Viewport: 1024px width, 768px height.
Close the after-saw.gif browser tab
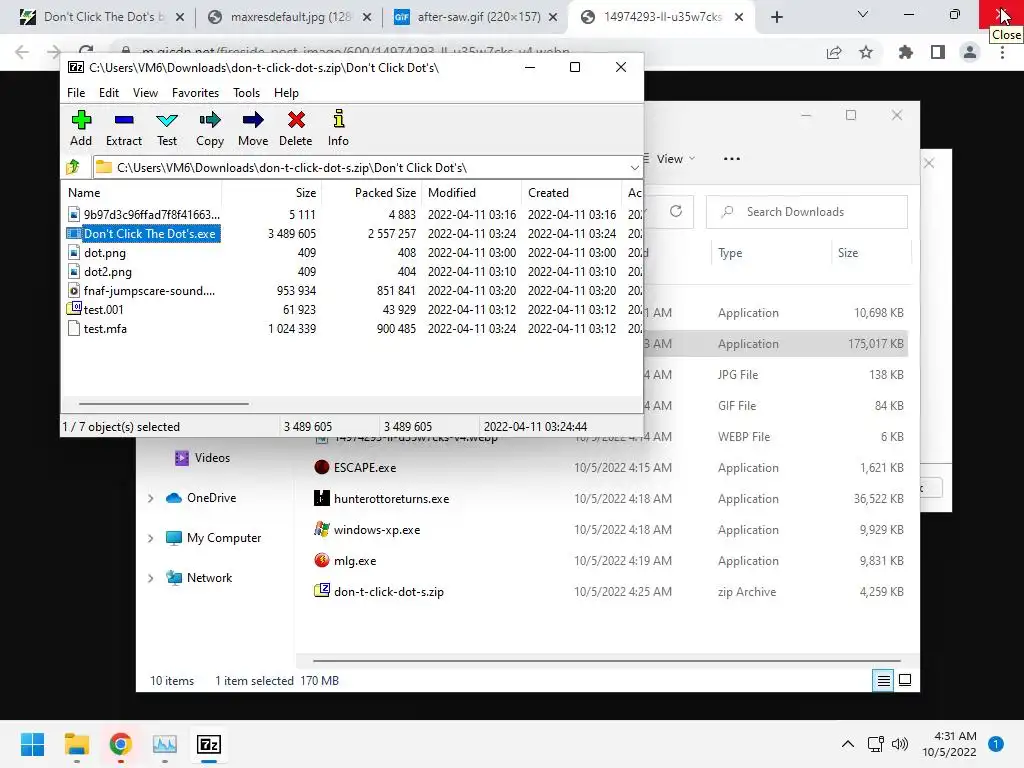point(553,17)
